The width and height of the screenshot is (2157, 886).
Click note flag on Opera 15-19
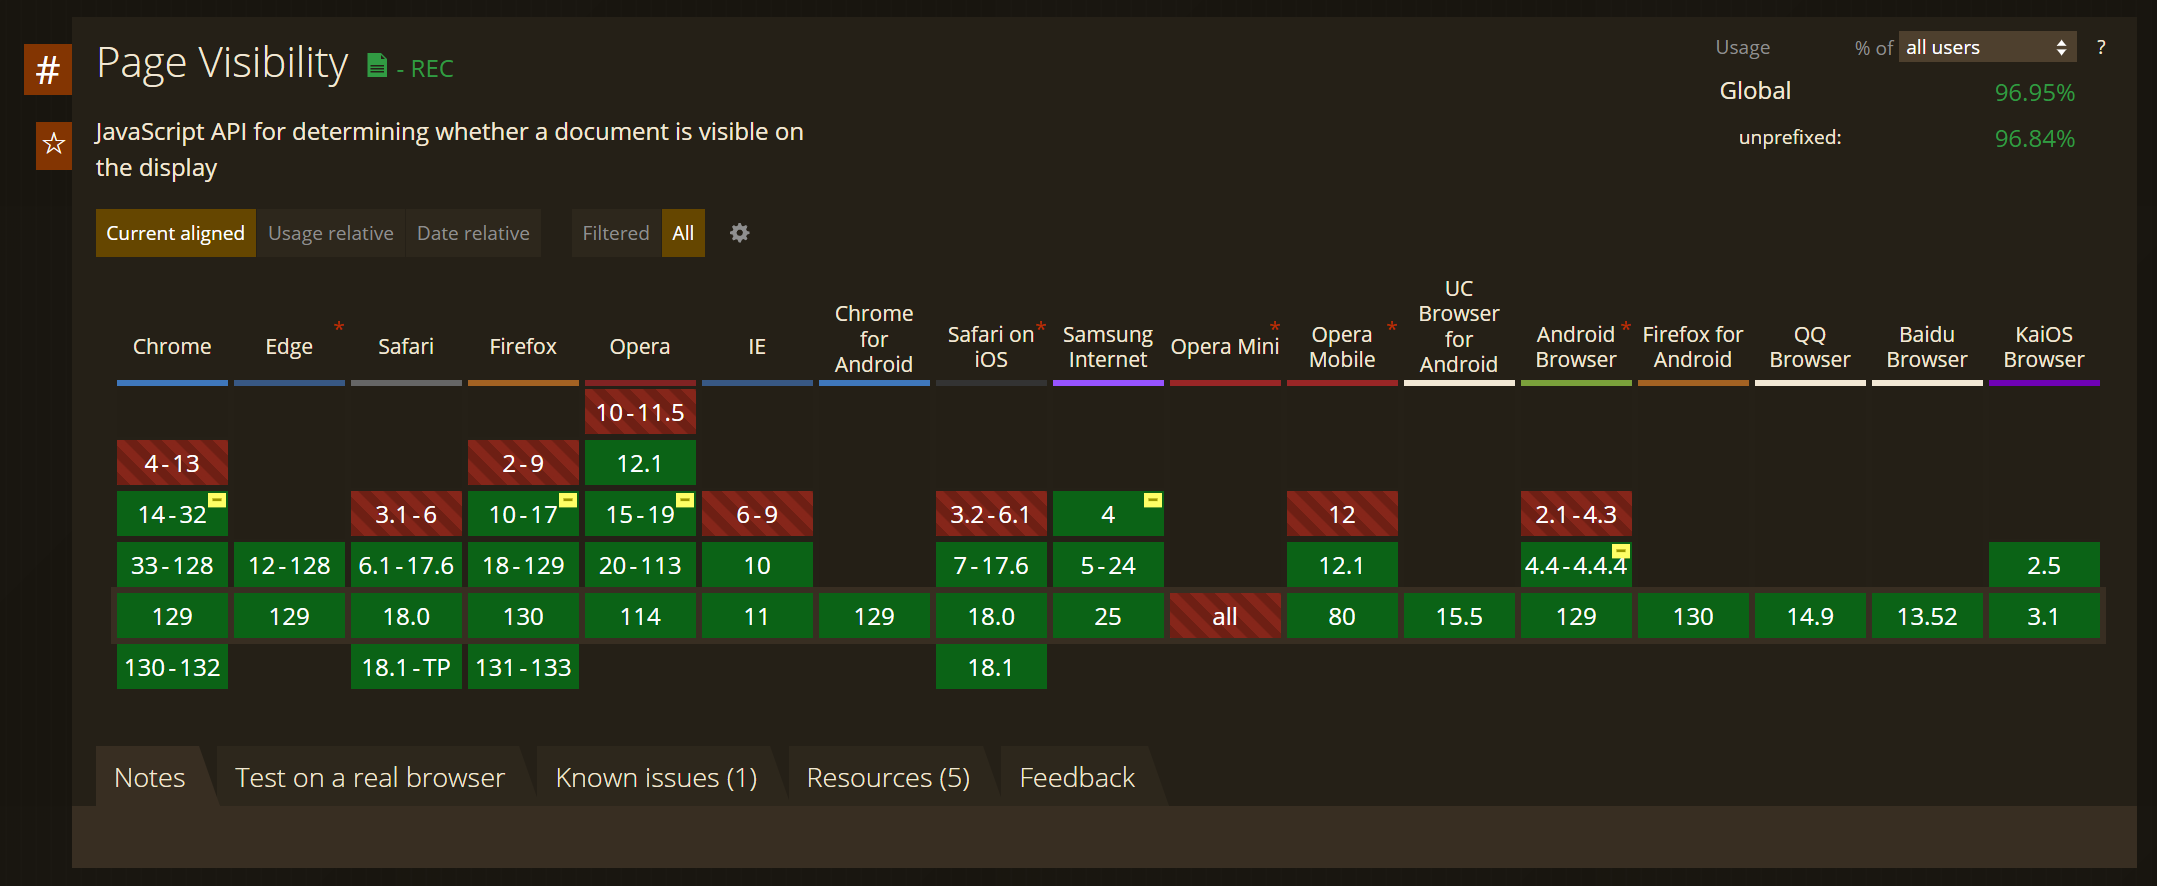685,500
